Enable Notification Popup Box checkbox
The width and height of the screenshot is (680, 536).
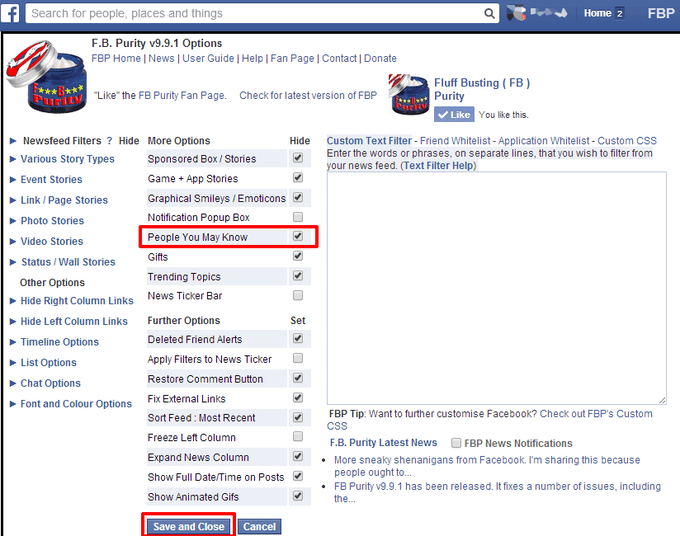(298, 217)
